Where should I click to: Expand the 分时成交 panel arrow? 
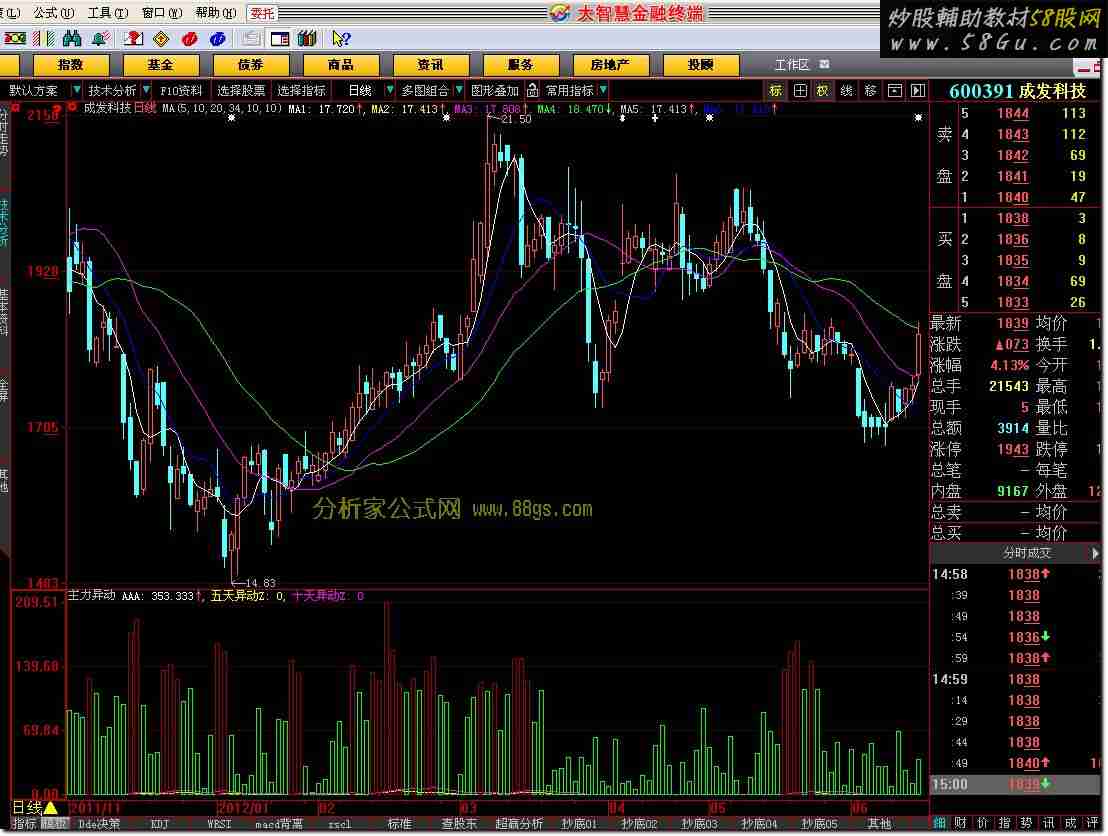pos(1095,553)
